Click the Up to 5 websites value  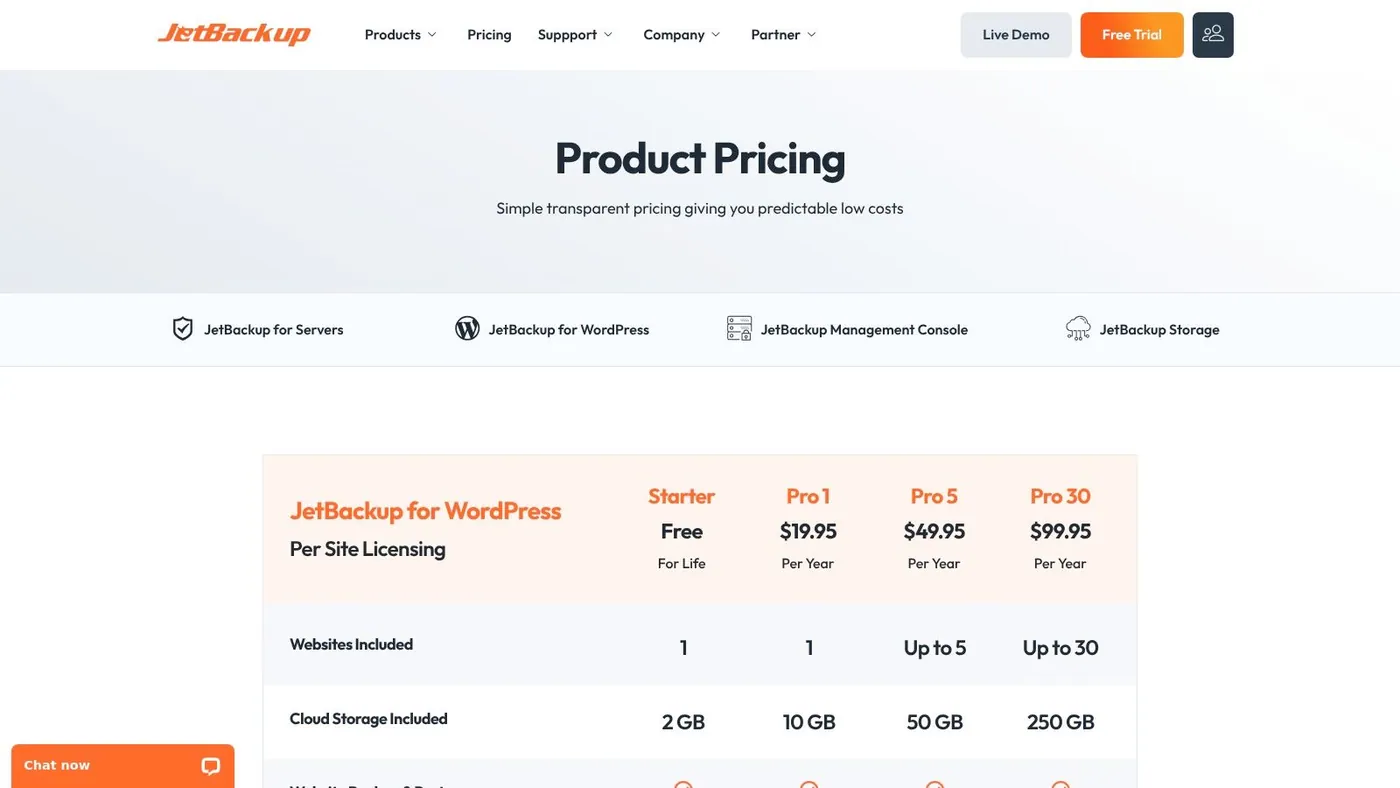(934, 648)
